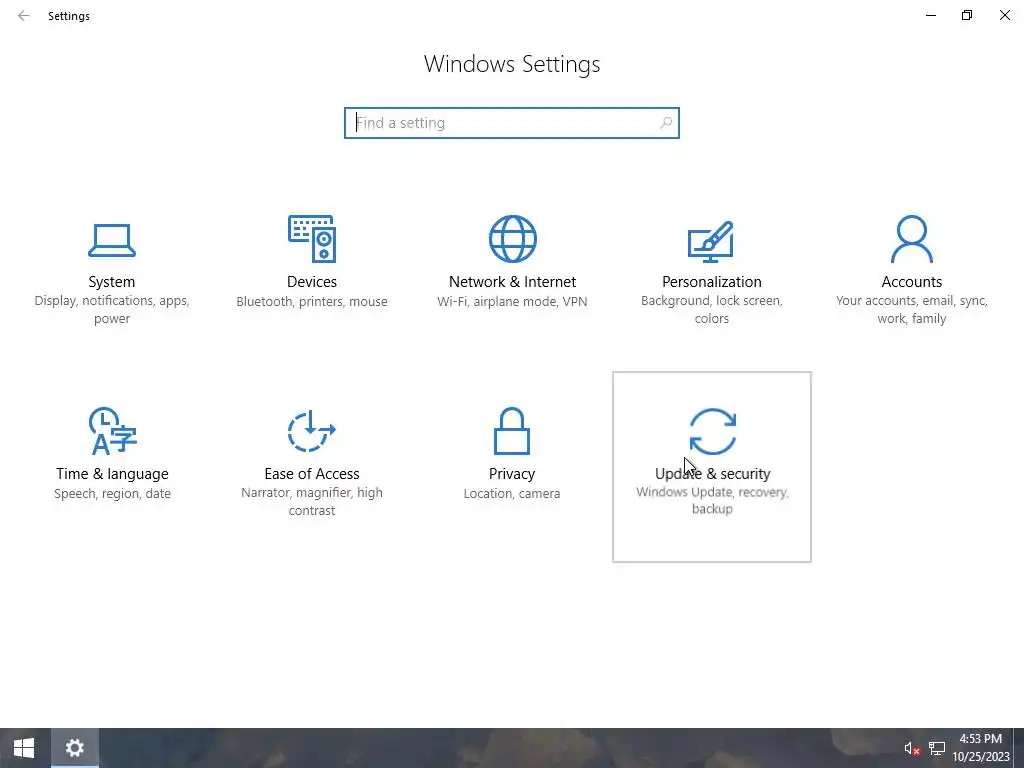
Task: Minimize the Settings window
Action: (931, 16)
